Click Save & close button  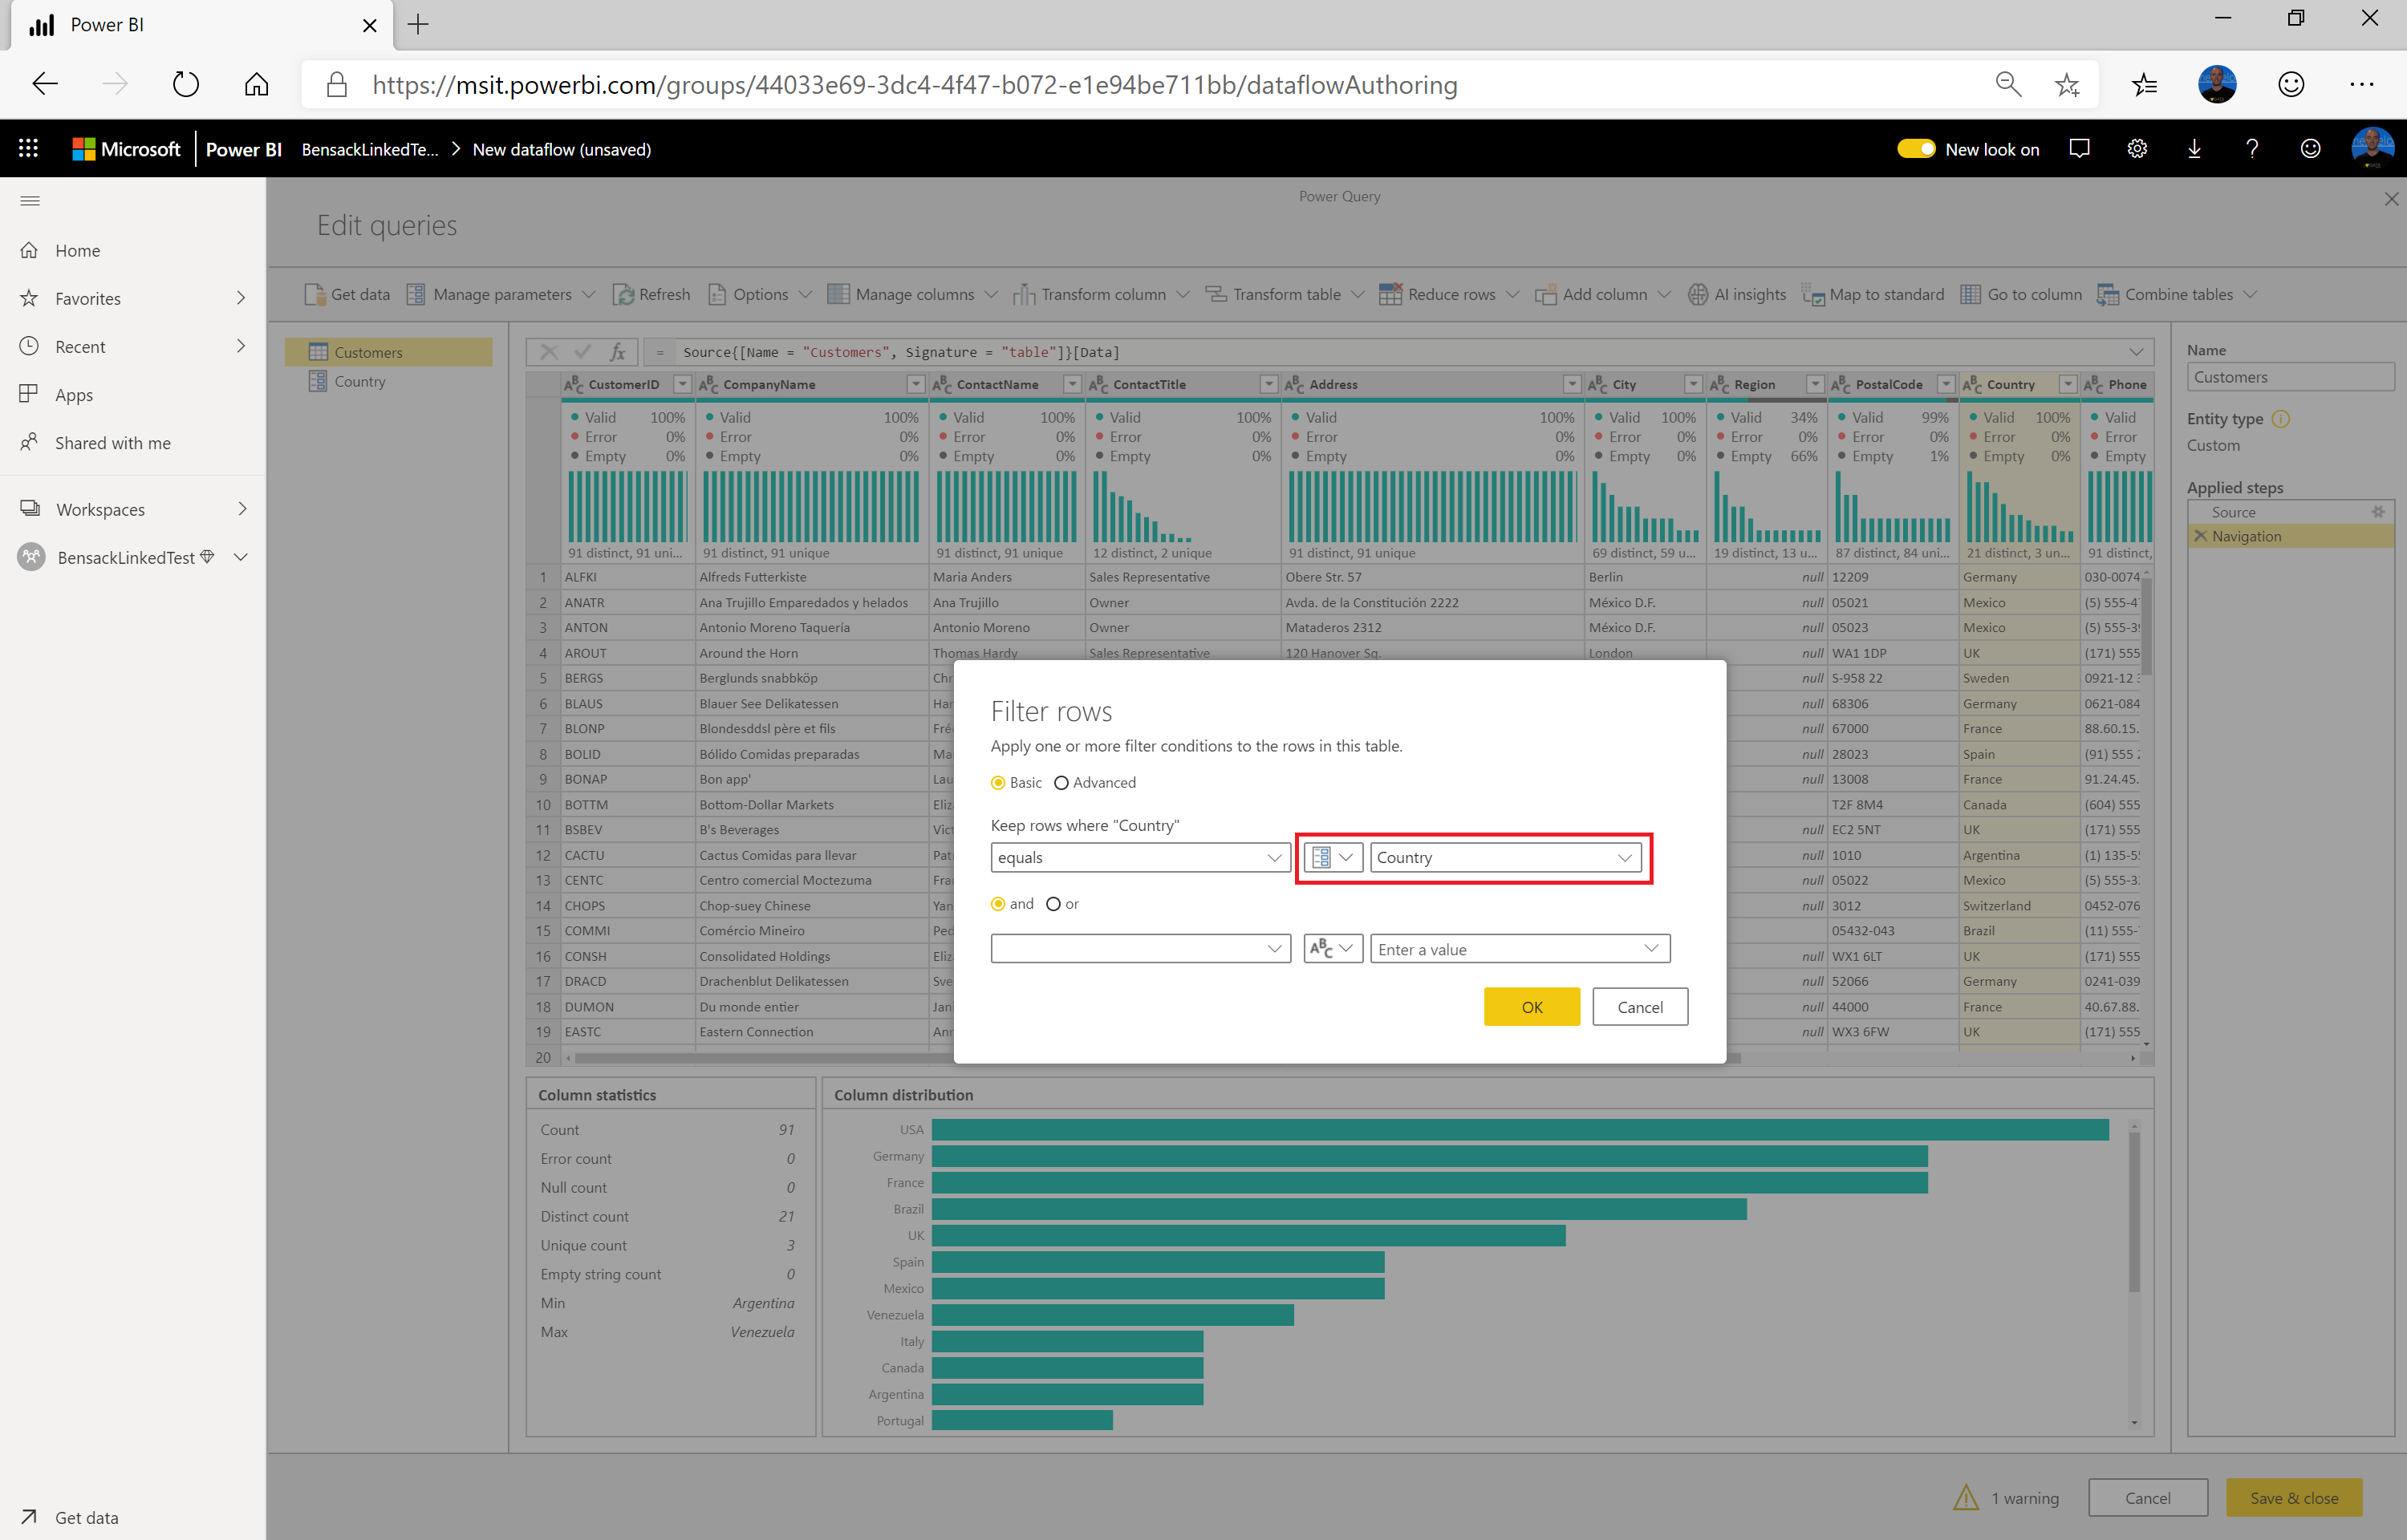(x=2293, y=1498)
